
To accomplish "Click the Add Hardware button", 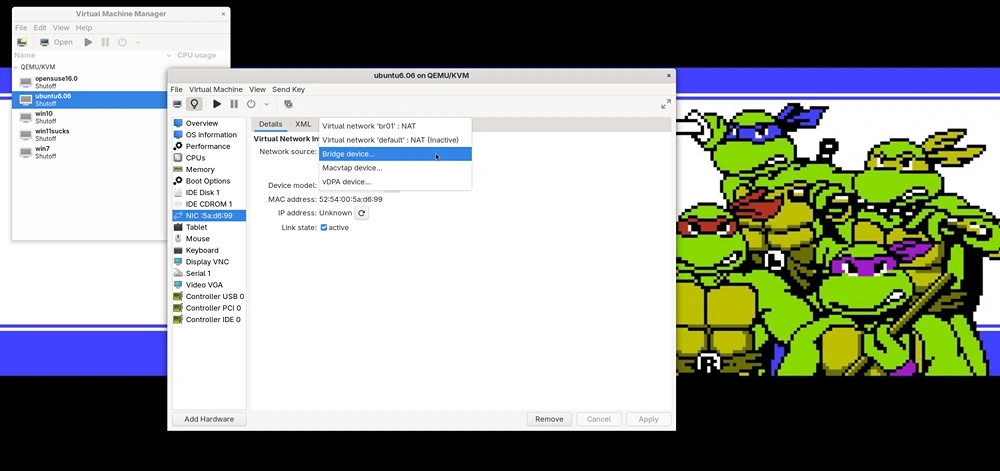I will coord(209,419).
